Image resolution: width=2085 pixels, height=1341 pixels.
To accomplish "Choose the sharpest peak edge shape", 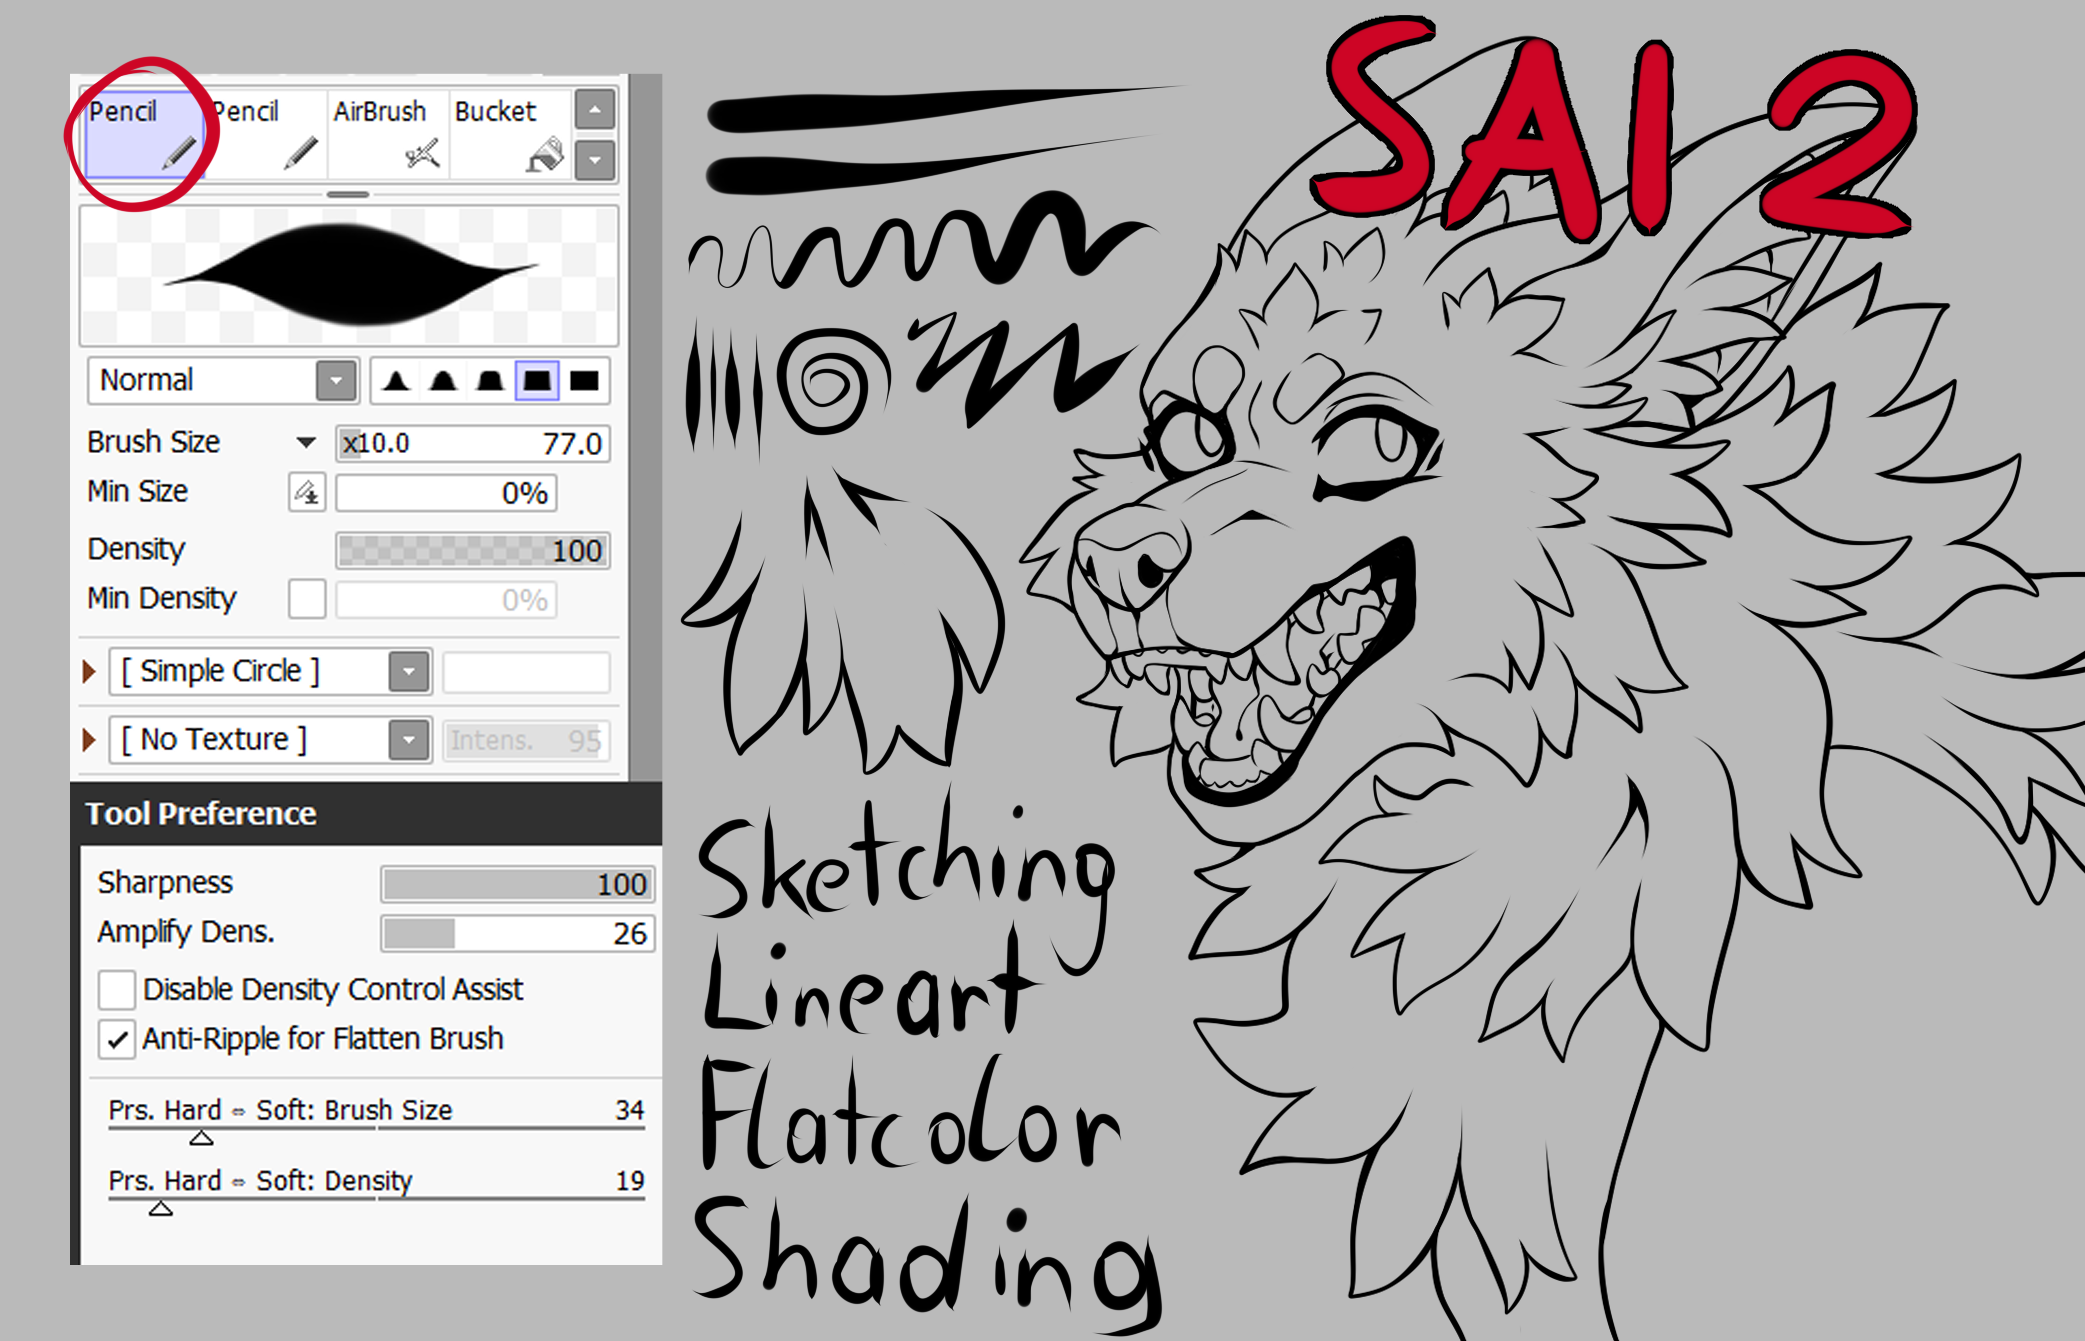I will (396, 381).
